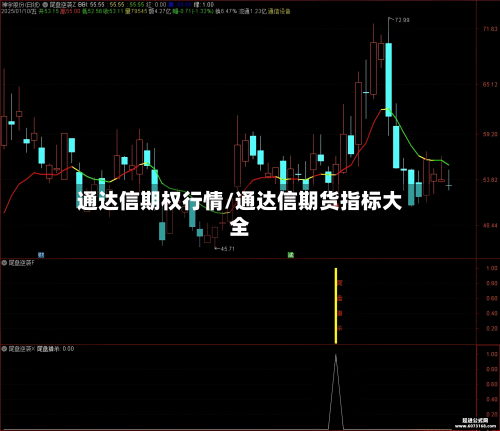Click the 45.71 low price label
Image resolution: width=500 pixels, height=431 pixels.
(228, 249)
